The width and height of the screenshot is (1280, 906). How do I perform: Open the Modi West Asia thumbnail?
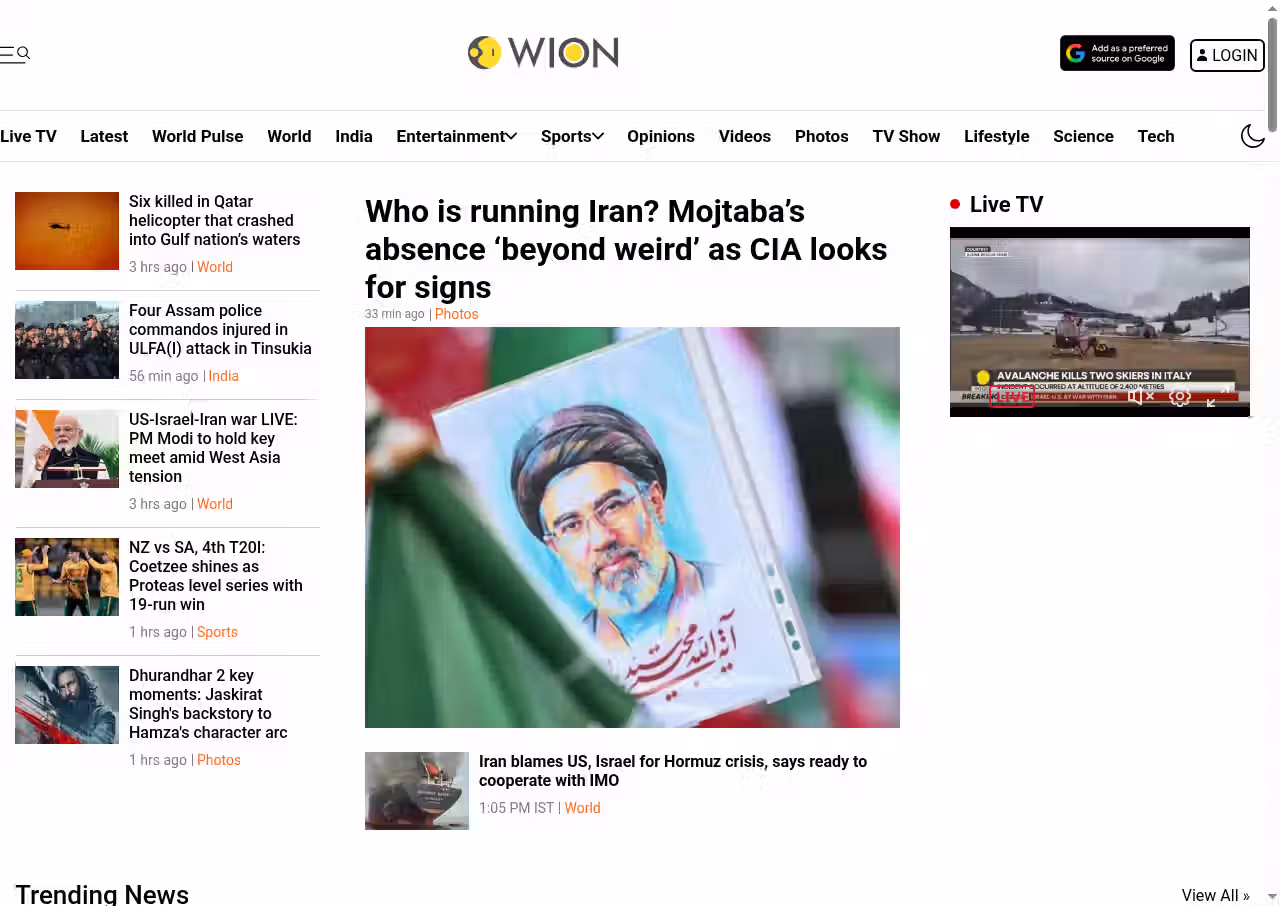(67, 449)
